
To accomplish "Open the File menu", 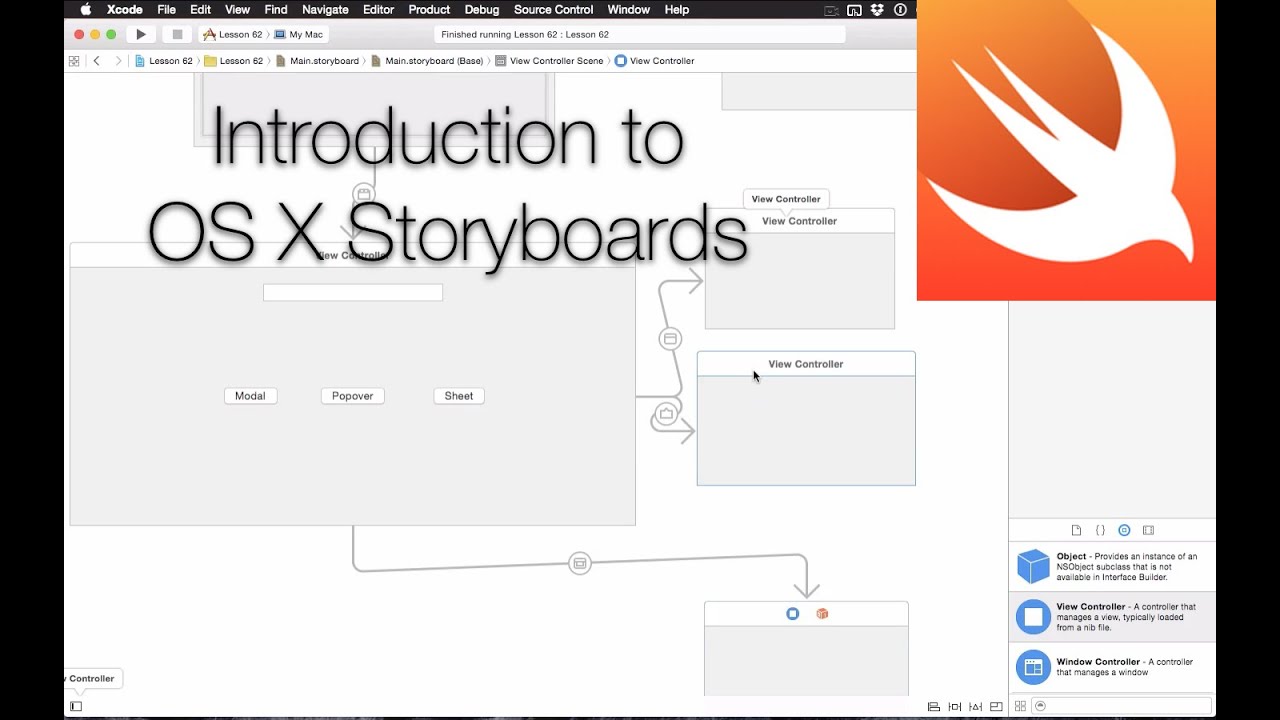I will point(166,9).
